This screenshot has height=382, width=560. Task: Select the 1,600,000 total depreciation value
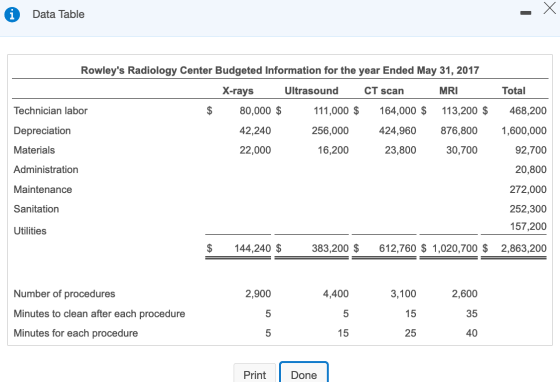[x=524, y=131]
